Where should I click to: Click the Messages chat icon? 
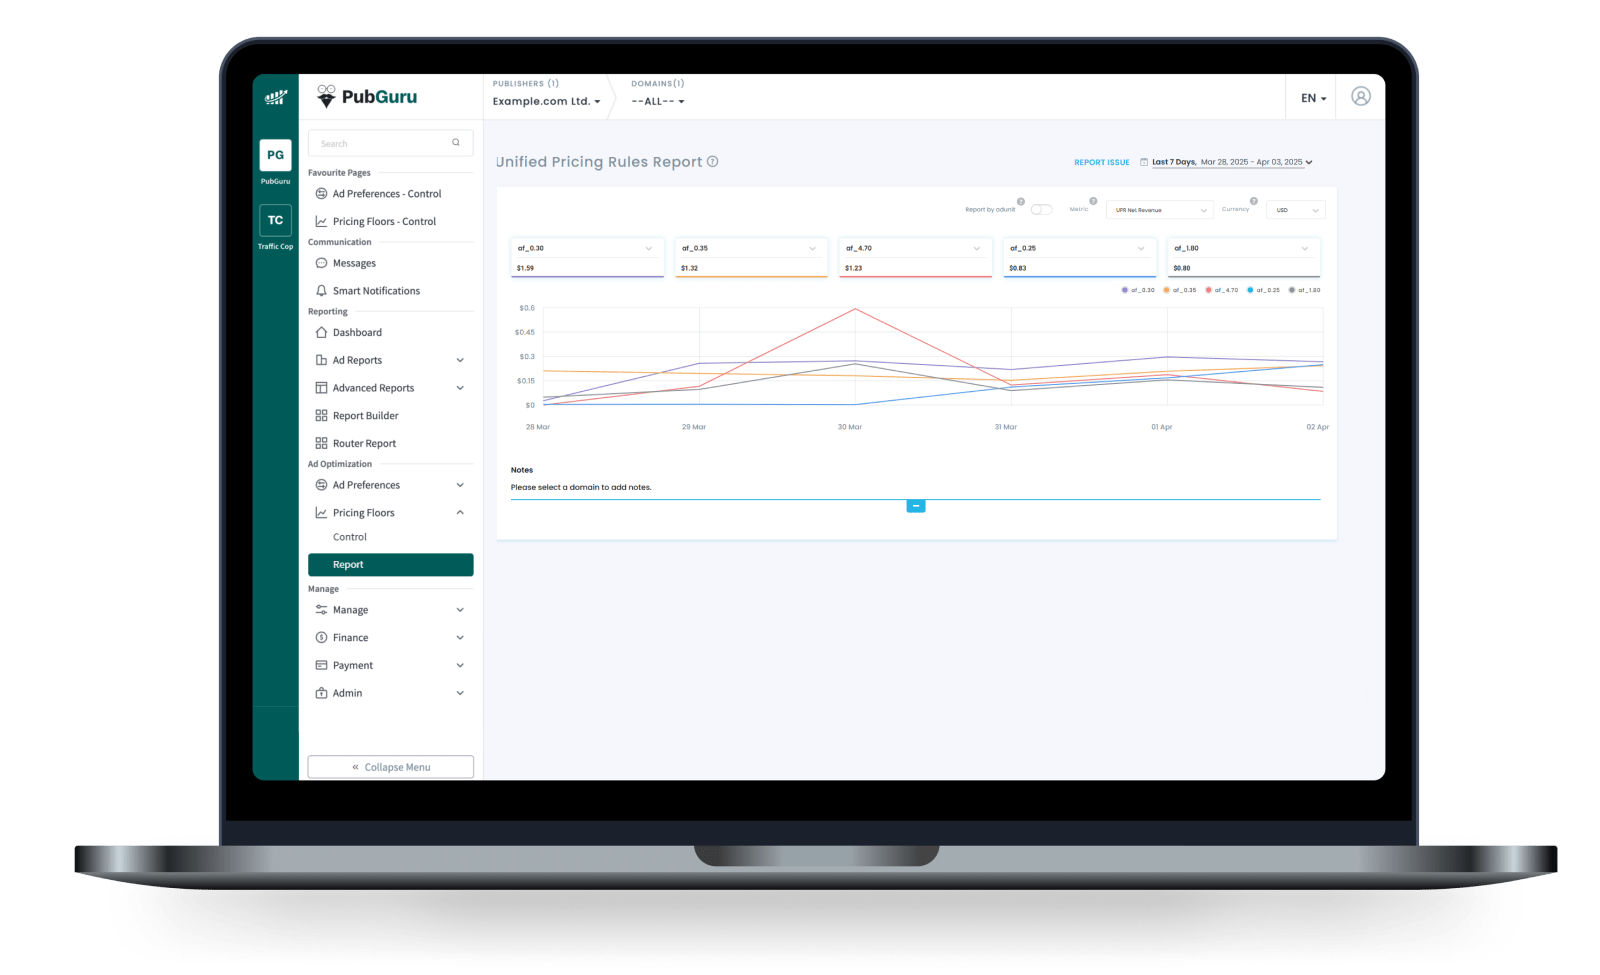pyautogui.click(x=321, y=263)
